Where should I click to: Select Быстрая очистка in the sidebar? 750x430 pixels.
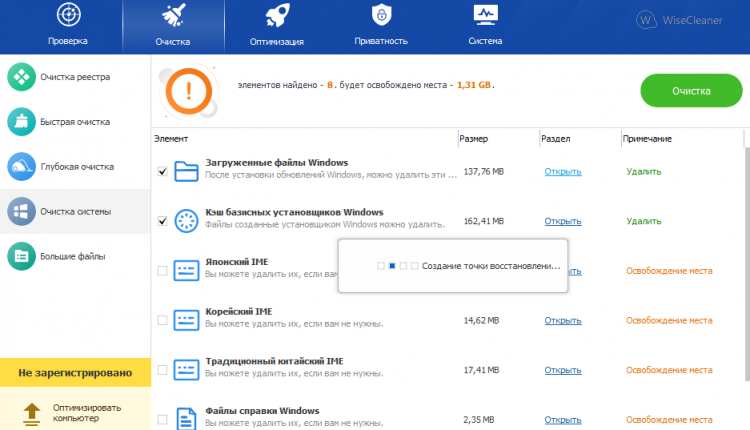pyautogui.click(x=75, y=122)
